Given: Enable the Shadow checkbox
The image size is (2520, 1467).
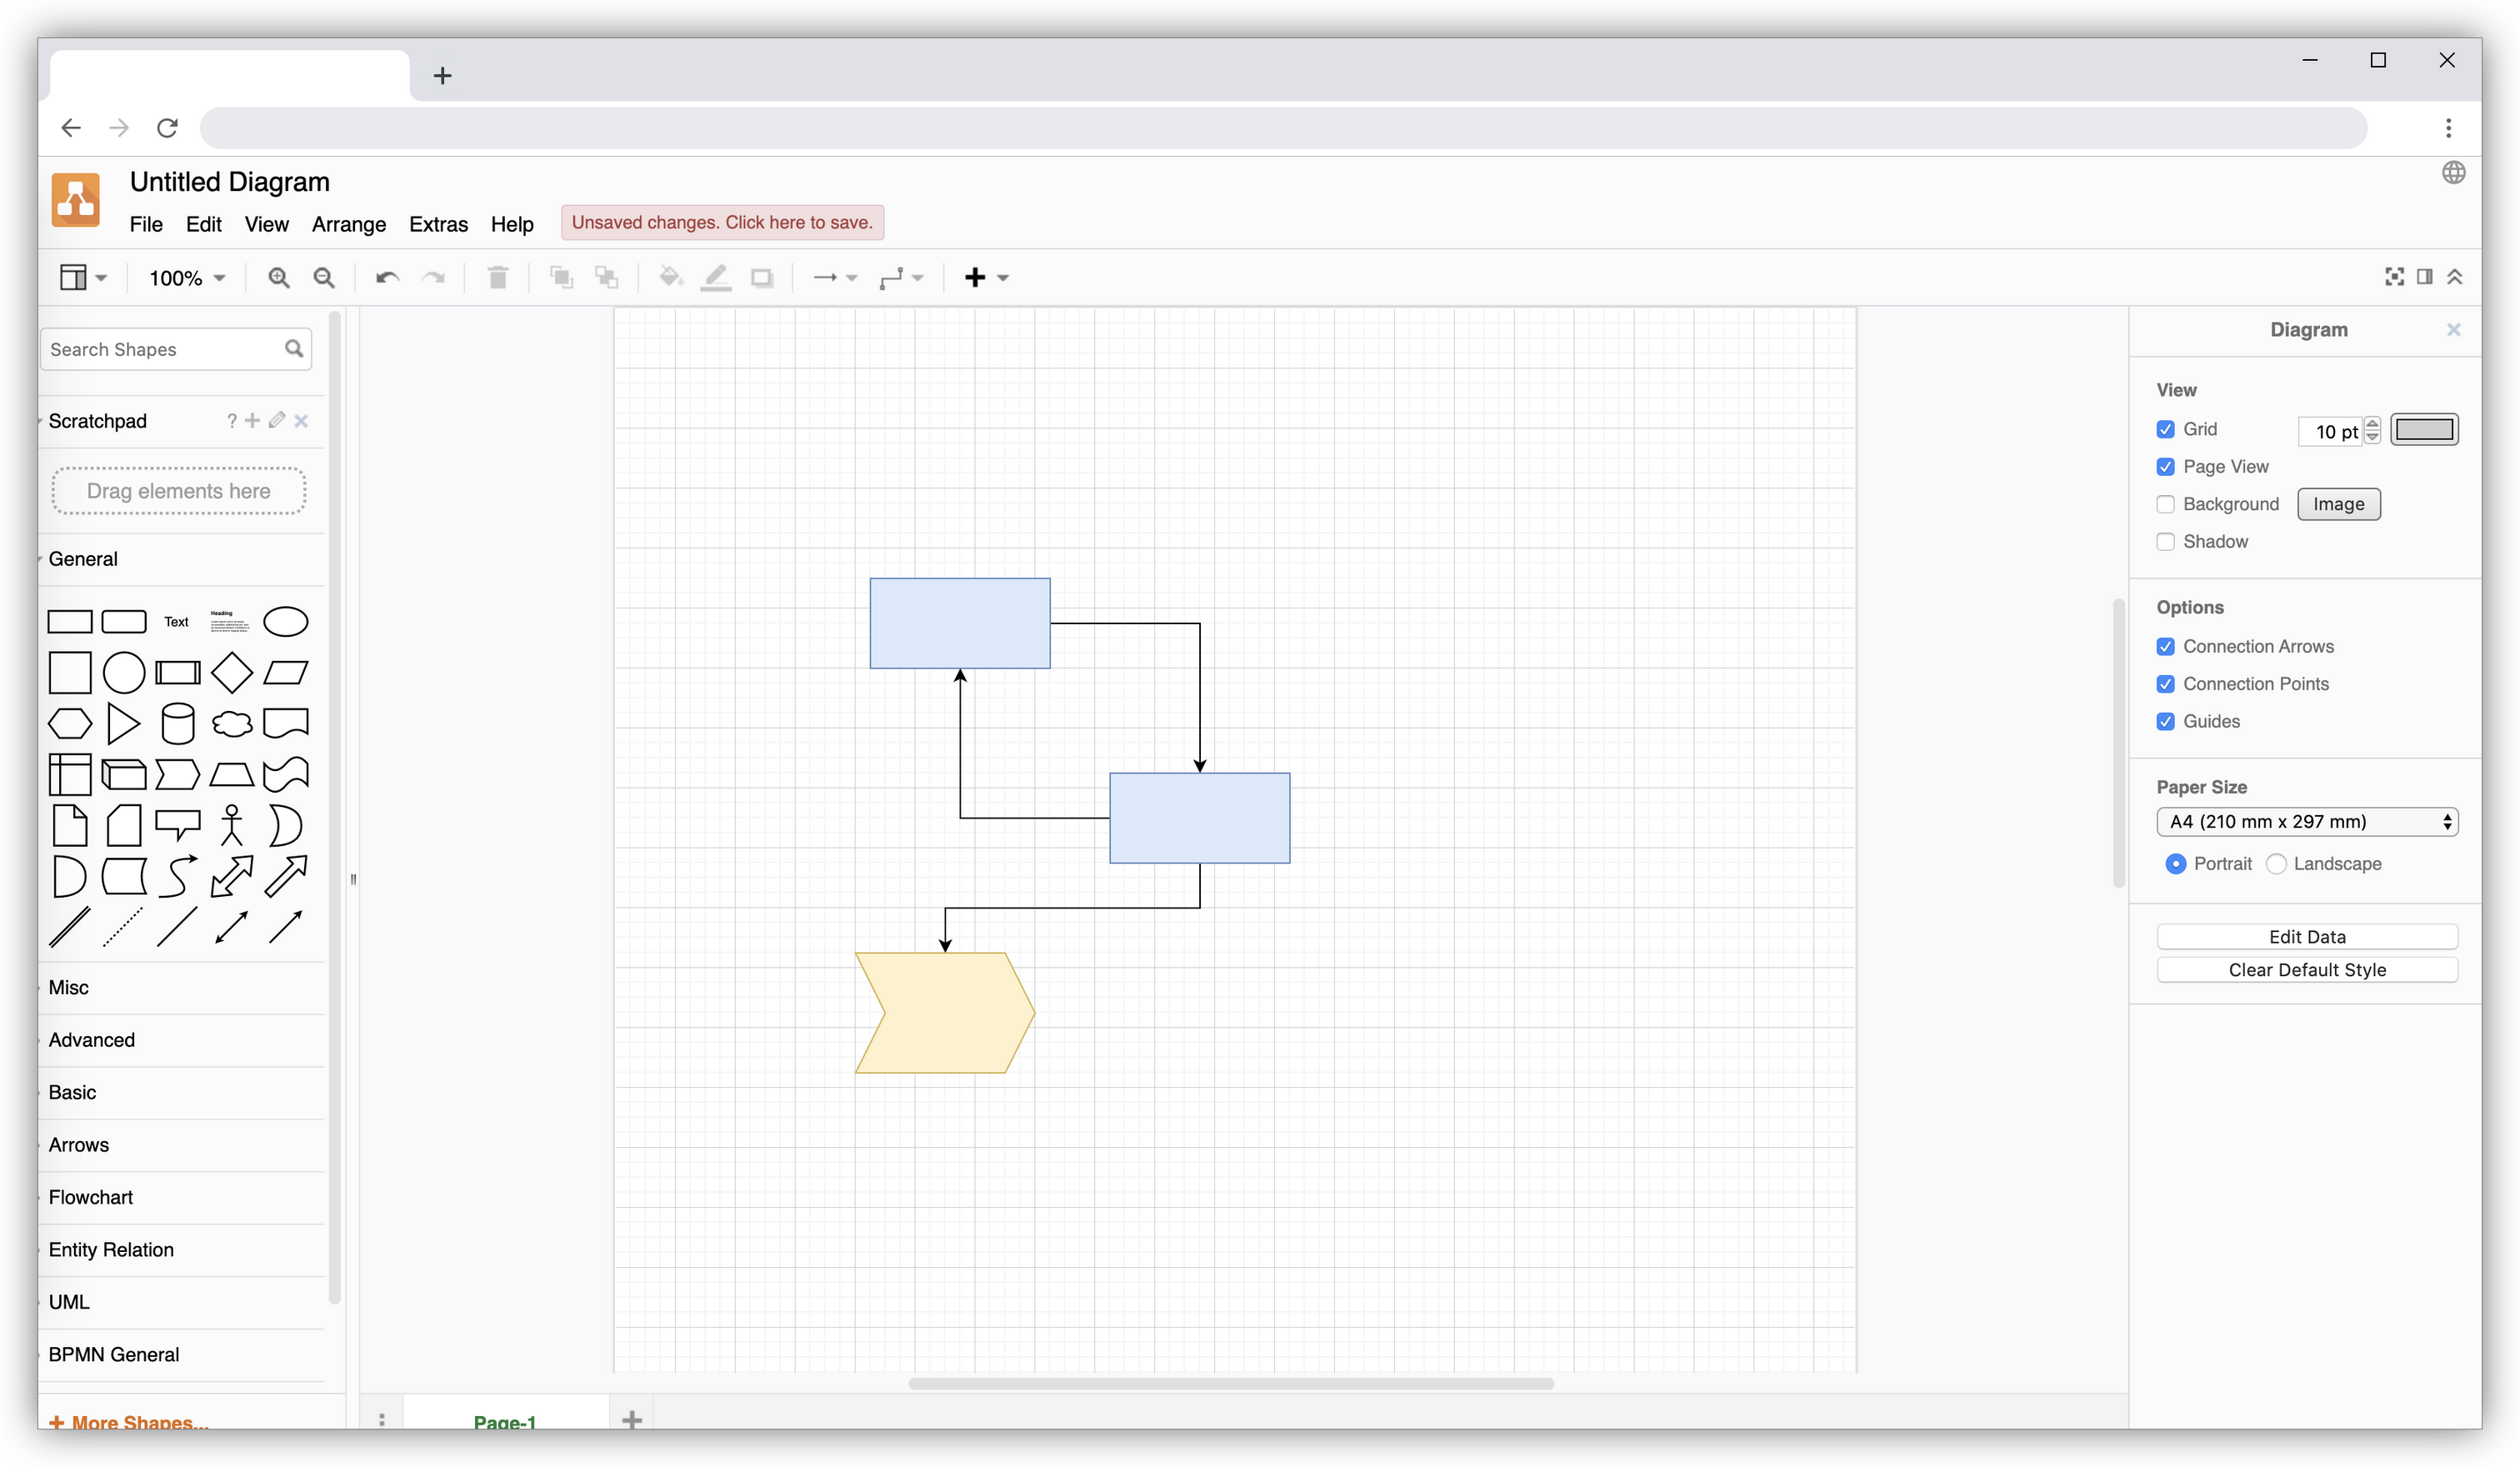Looking at the screenshot, I should tap(2166, 542).
